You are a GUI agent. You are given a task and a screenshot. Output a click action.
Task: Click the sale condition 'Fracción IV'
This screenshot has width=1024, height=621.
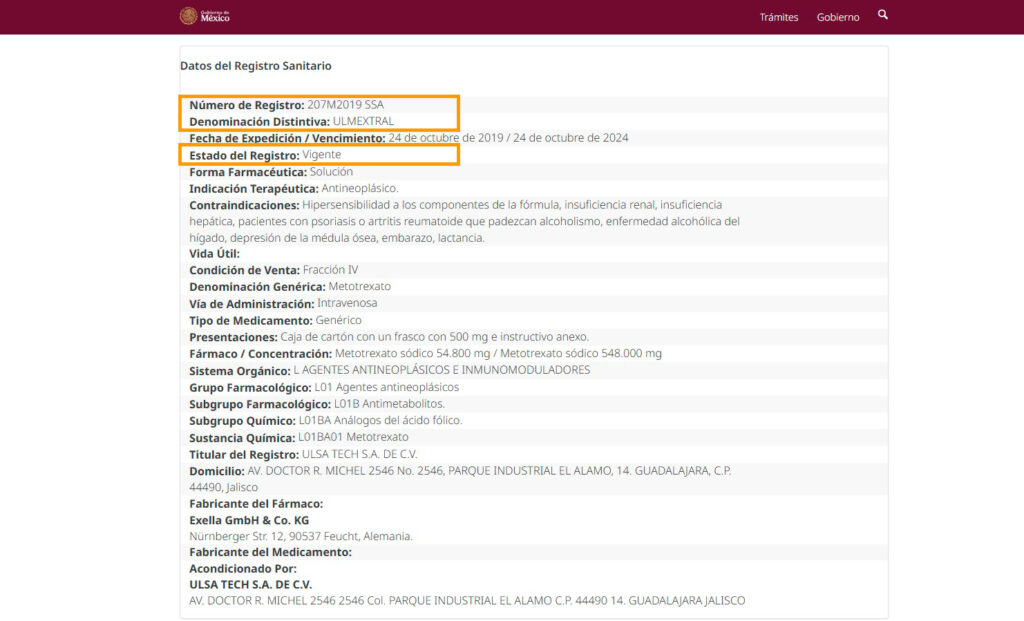tap(330, 270)
